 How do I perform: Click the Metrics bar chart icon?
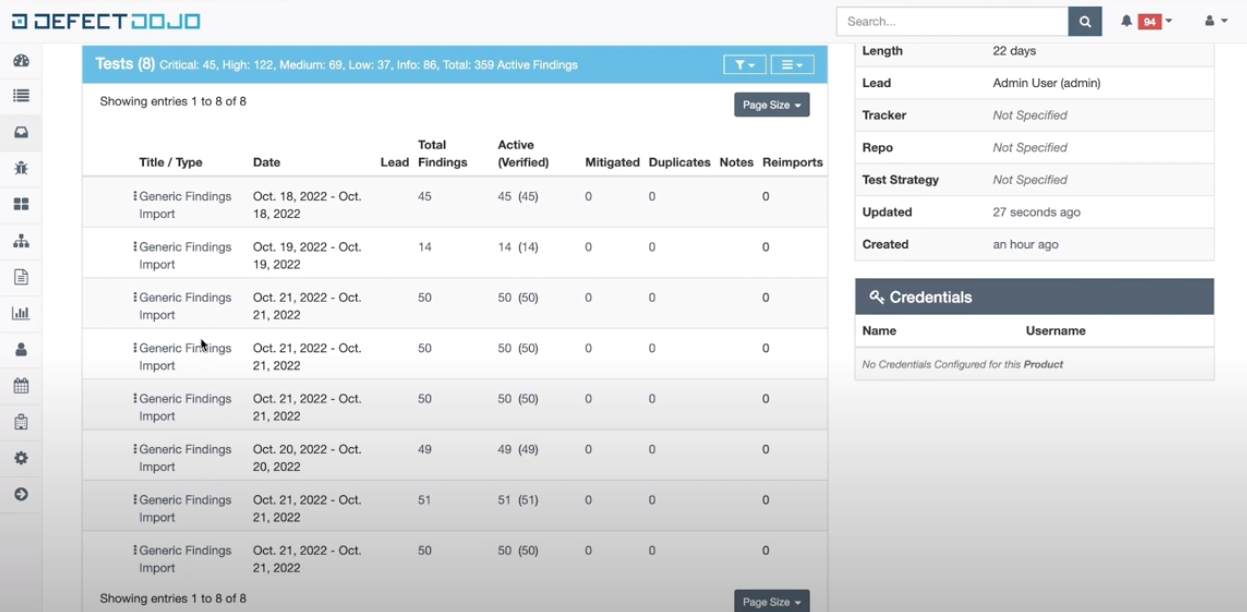21,313
